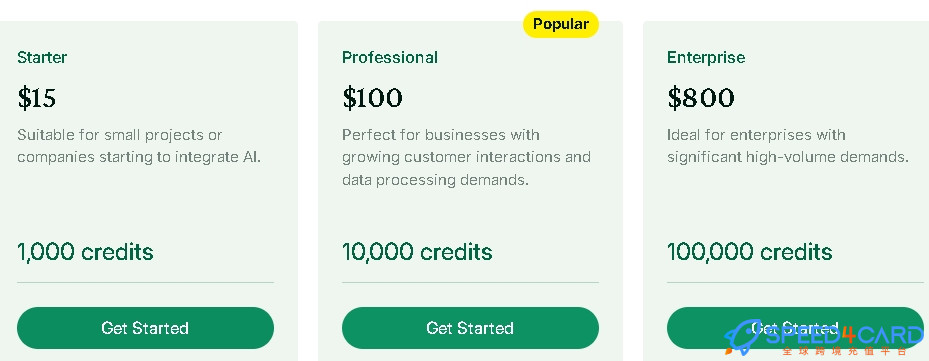Click the $100 price text

point(372,98)
